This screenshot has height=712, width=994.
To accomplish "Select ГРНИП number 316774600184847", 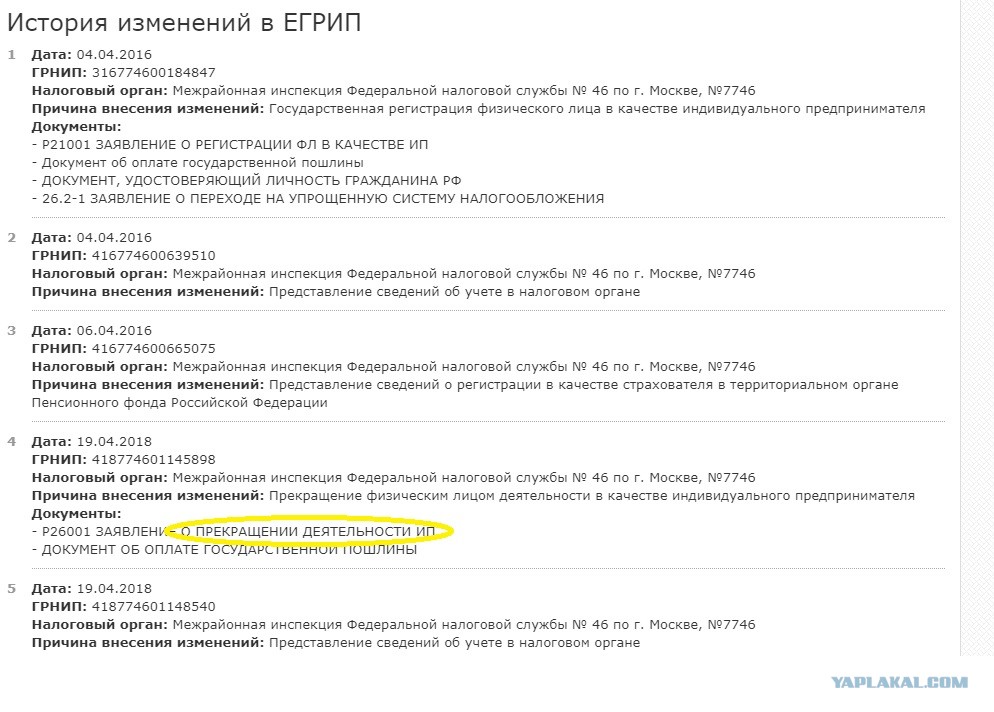I will pos(153,72).
